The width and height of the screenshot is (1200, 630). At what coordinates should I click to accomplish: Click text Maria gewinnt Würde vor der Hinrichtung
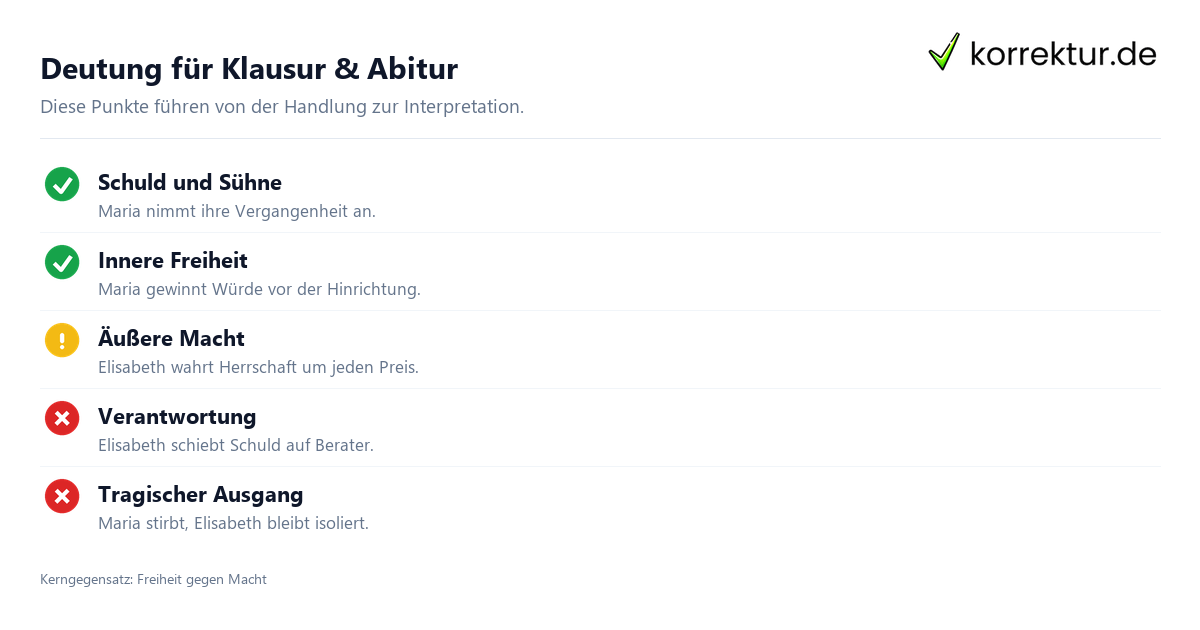coord(259,290)
